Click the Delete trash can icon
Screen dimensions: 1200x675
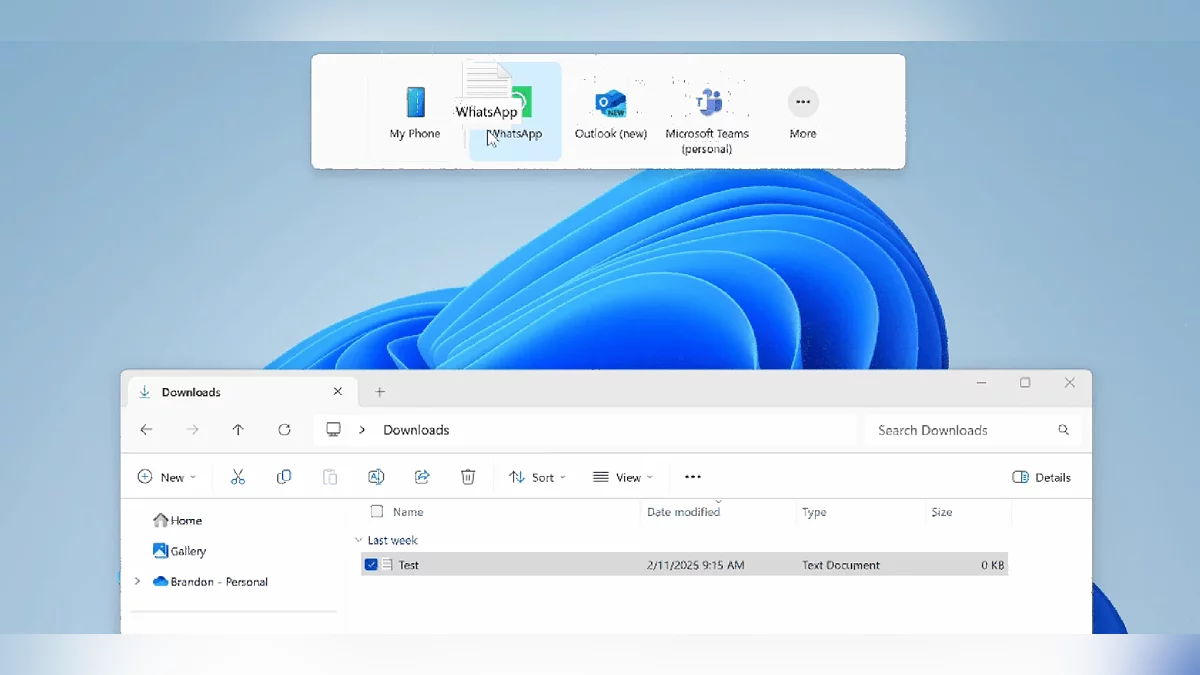pos(468,477)
